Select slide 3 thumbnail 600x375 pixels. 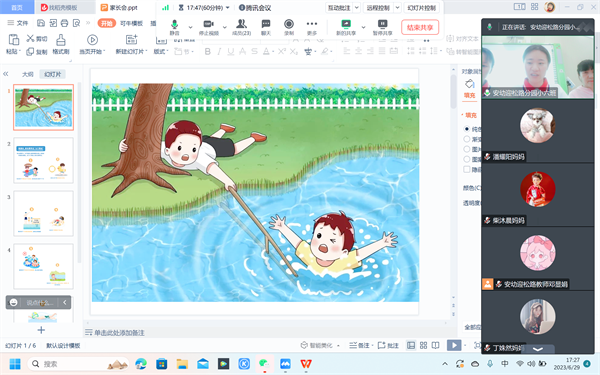(44, 213)
